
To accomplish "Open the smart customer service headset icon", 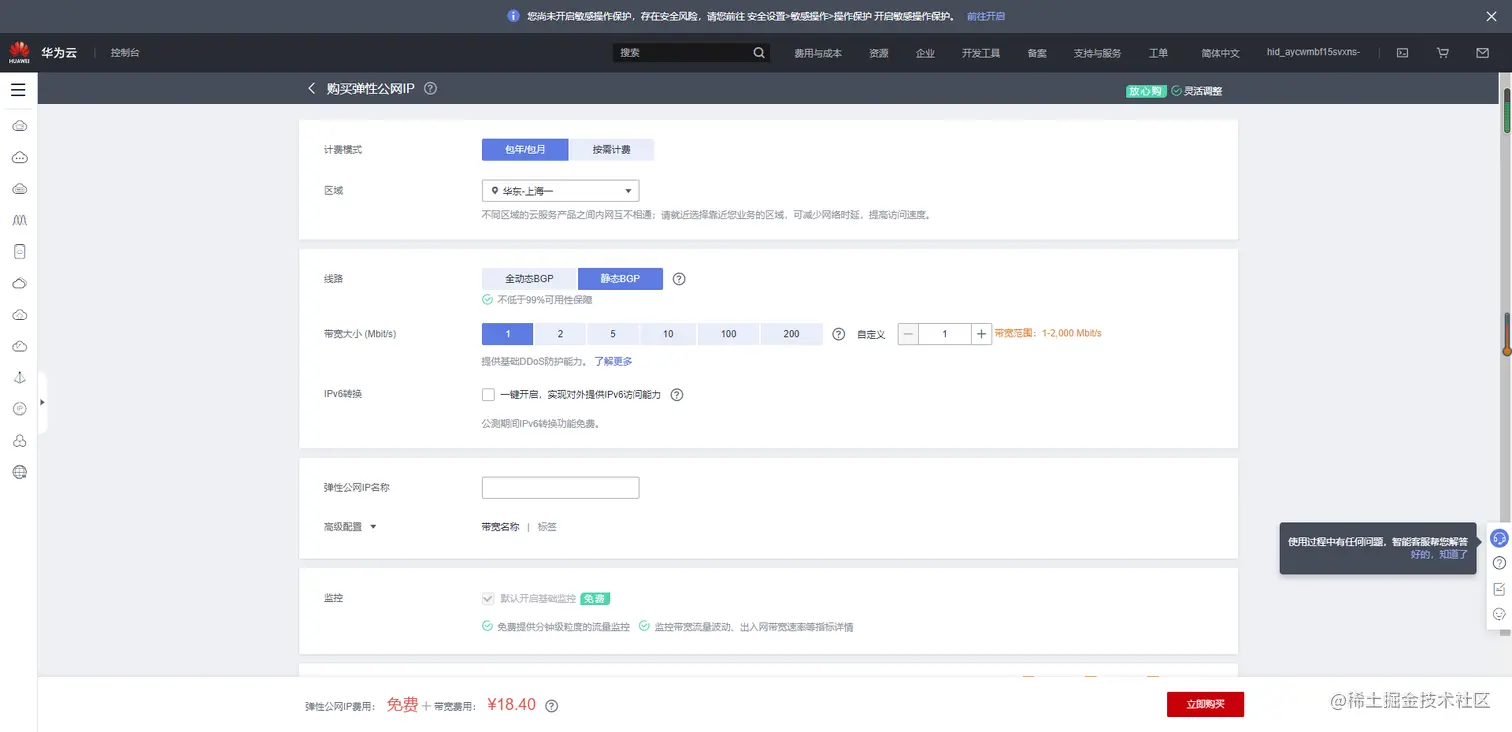I will click(1498, 538).
